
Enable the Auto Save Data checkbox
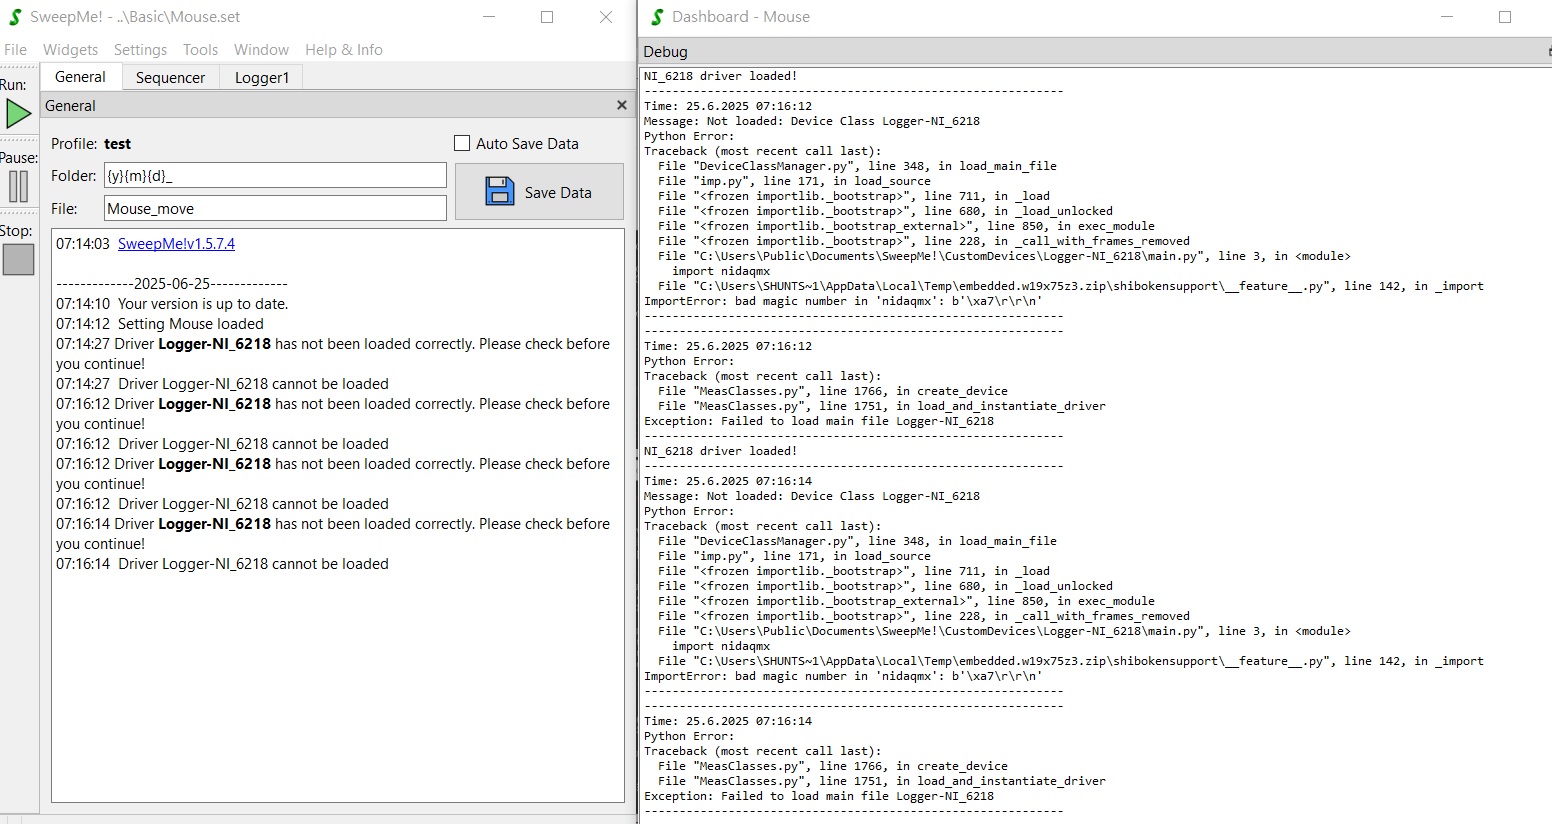pyautogui.click(x=462, y=143)
